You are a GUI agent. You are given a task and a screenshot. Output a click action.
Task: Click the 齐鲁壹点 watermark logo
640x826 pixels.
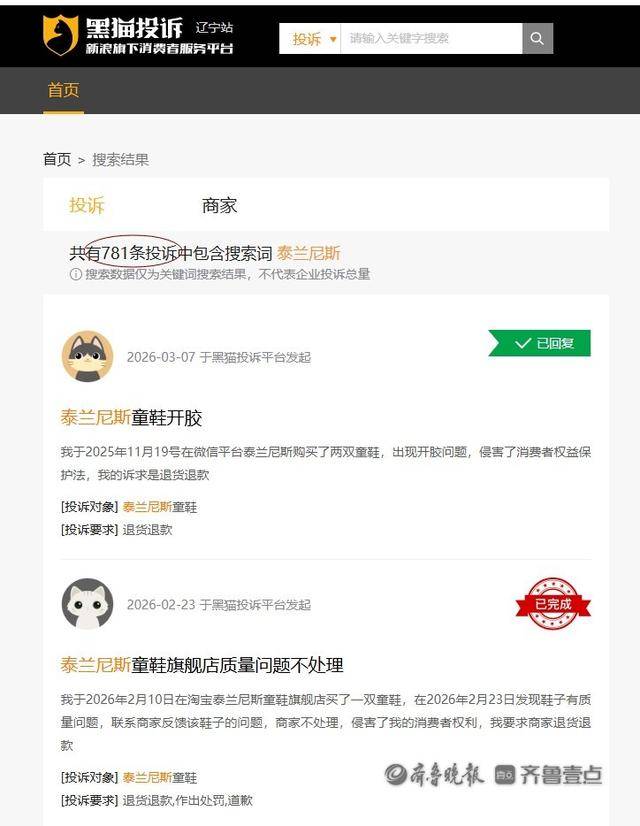549,774
